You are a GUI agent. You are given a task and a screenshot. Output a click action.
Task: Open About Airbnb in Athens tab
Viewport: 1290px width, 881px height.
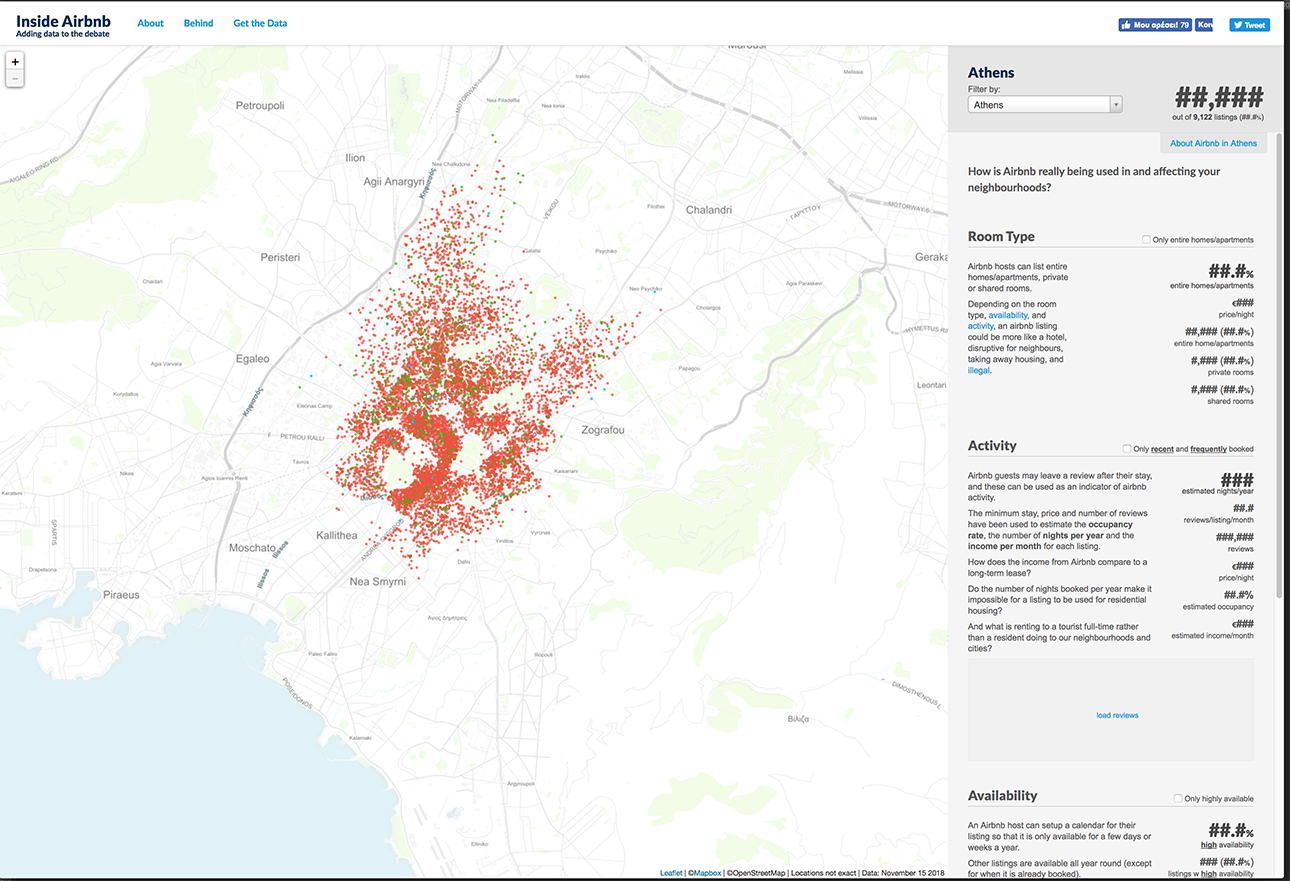1213,143
